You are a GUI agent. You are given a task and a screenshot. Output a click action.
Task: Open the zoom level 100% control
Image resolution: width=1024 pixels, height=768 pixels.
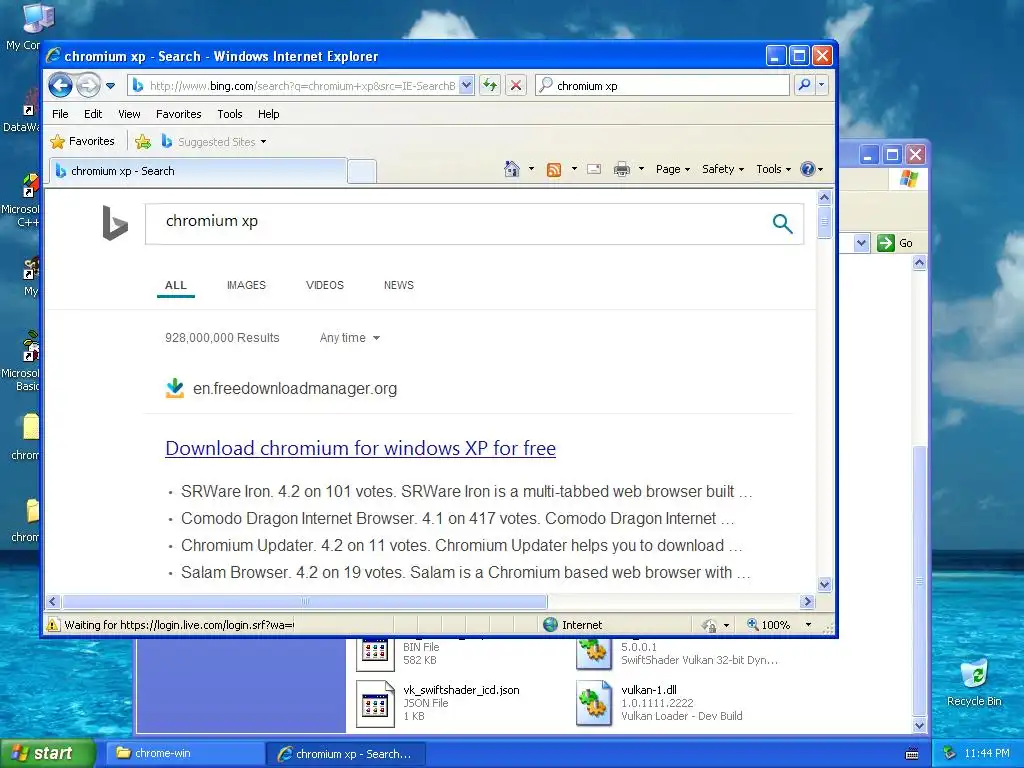pos(778,625)
